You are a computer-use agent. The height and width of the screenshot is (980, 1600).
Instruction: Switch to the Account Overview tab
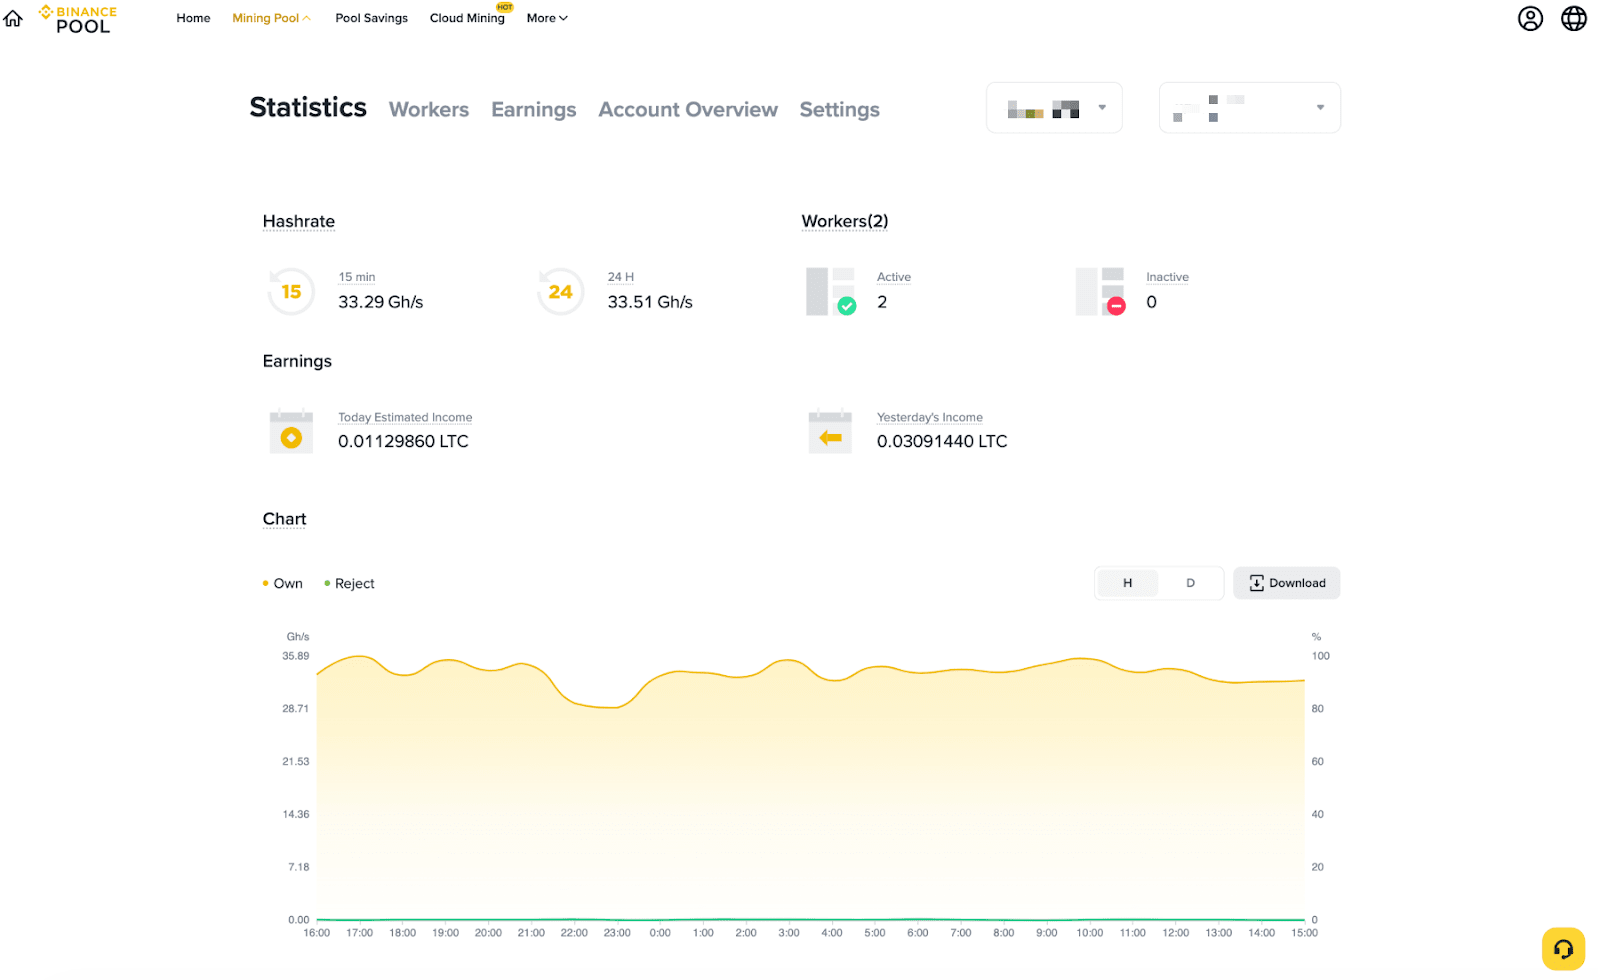[x=688, y=110]
